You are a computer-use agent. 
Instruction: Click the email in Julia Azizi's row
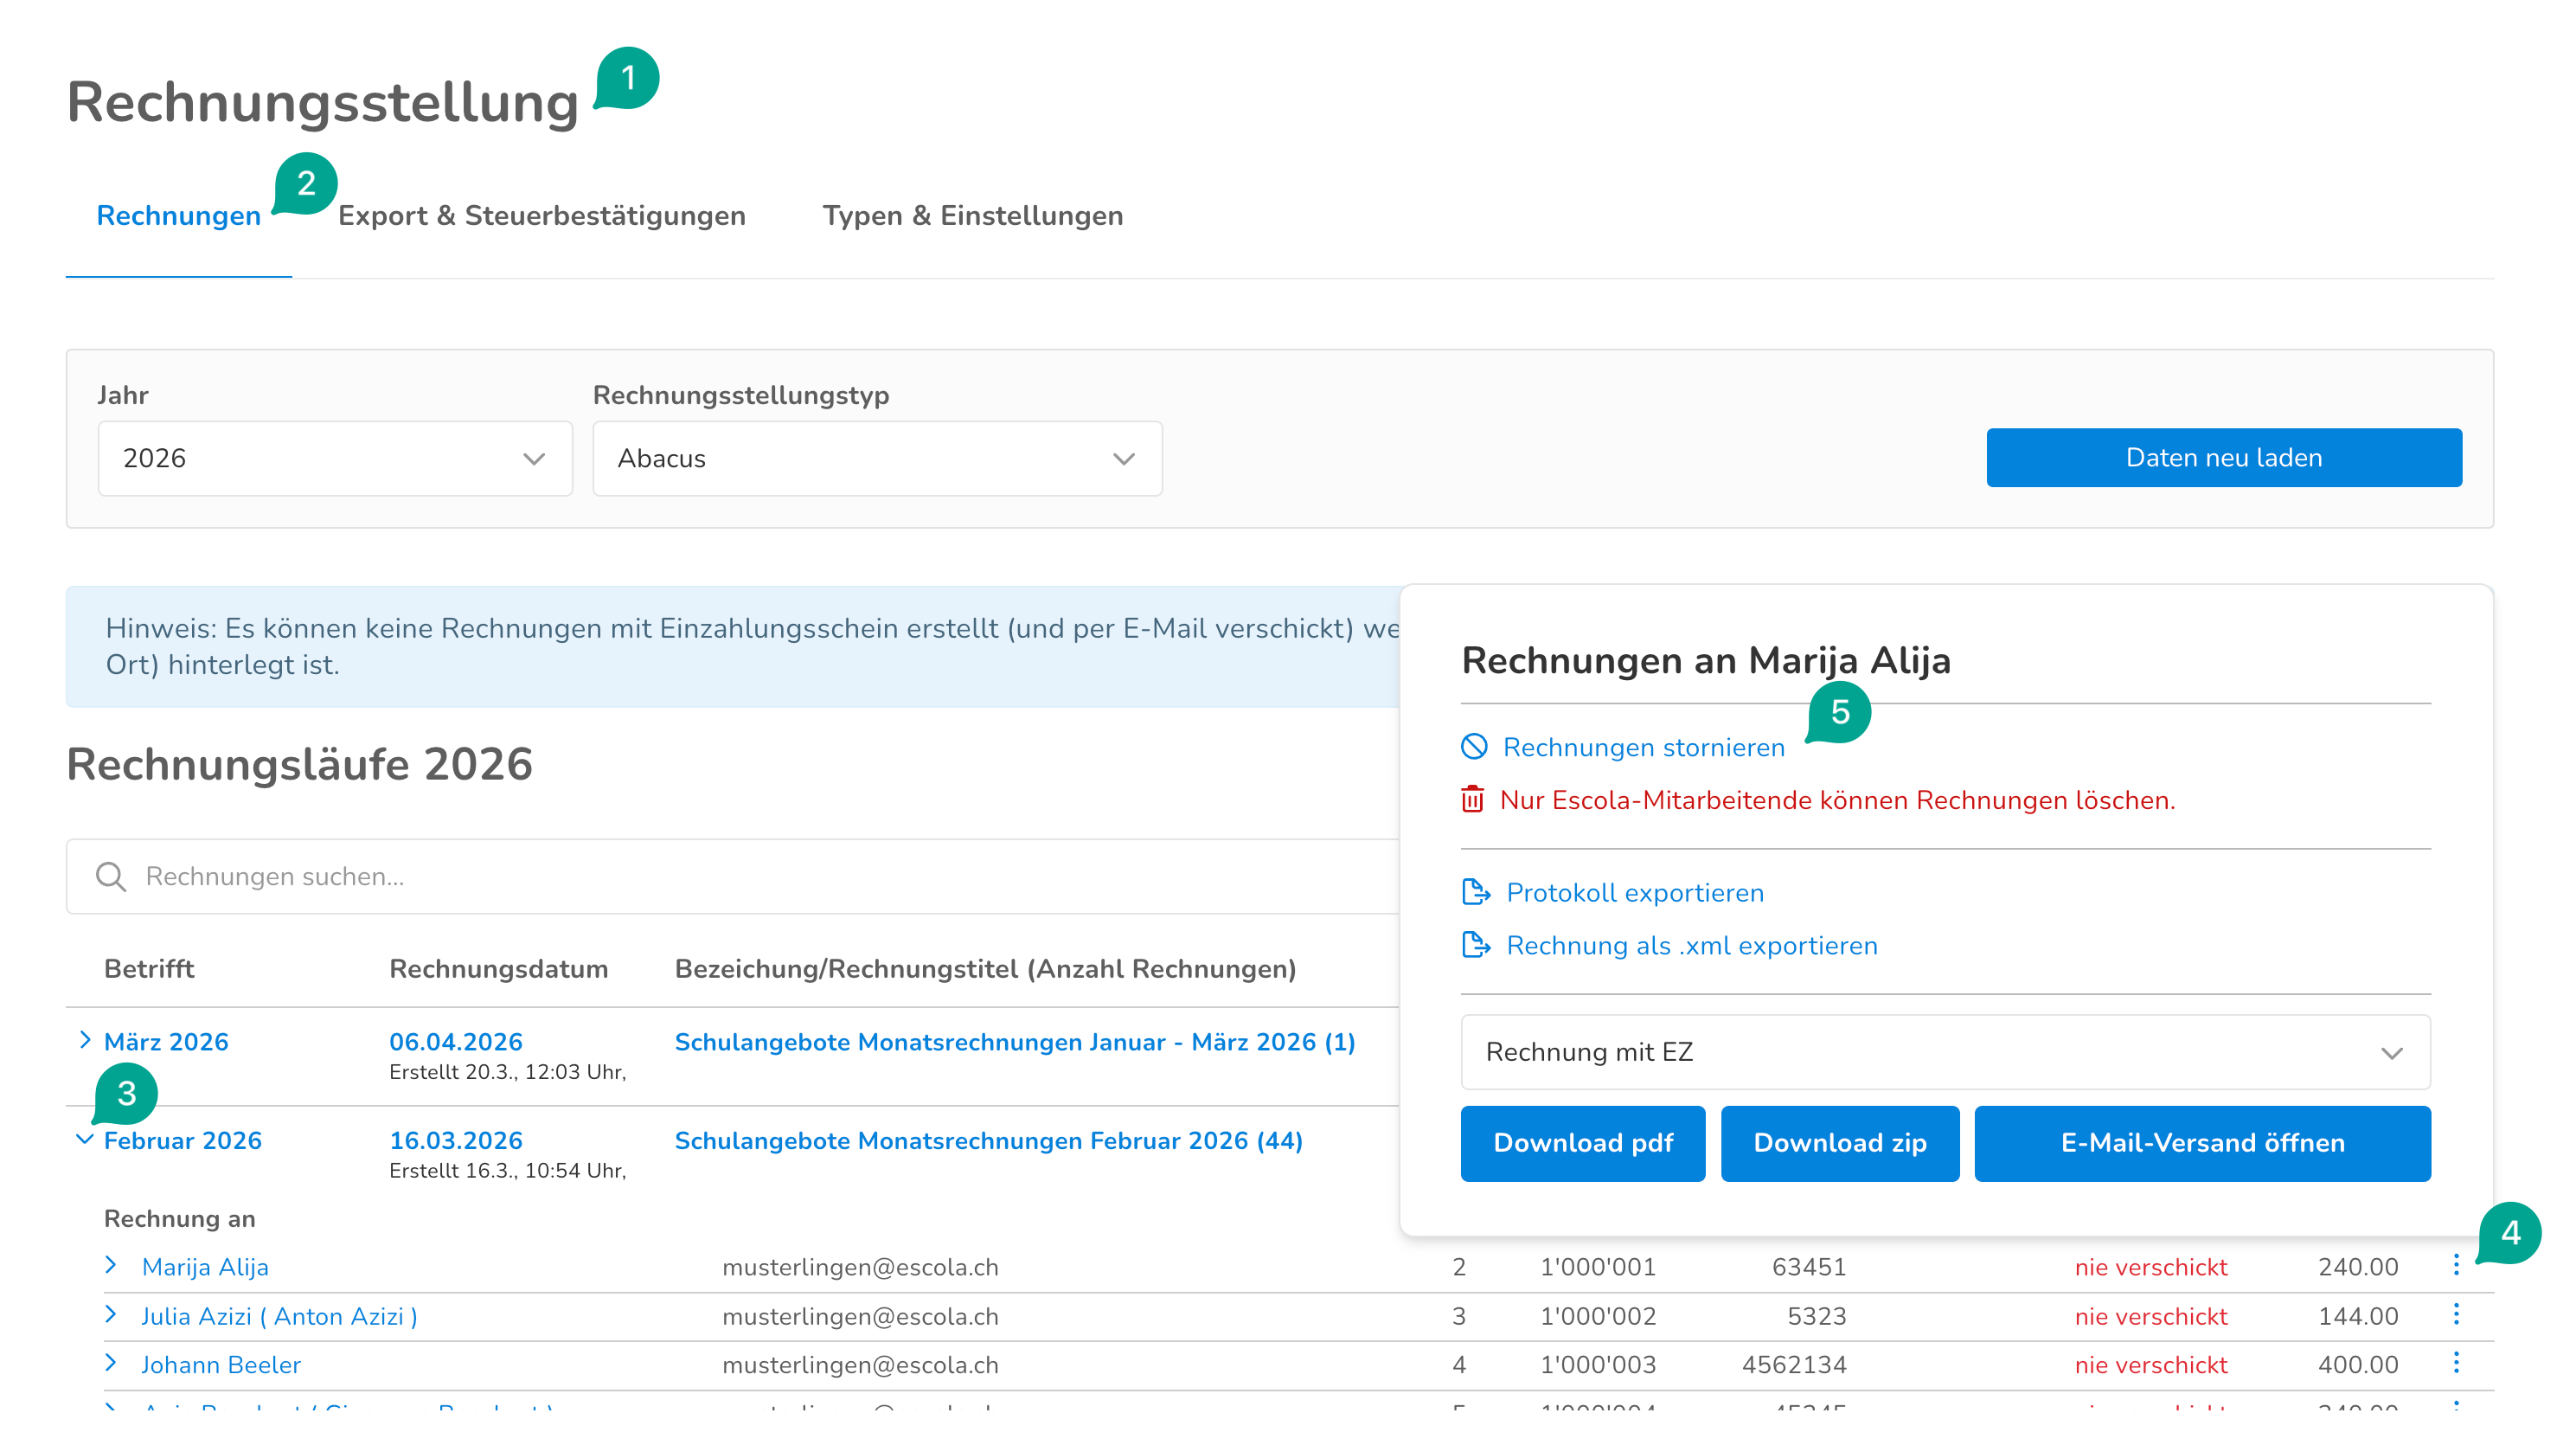(x=860, y=1316)
